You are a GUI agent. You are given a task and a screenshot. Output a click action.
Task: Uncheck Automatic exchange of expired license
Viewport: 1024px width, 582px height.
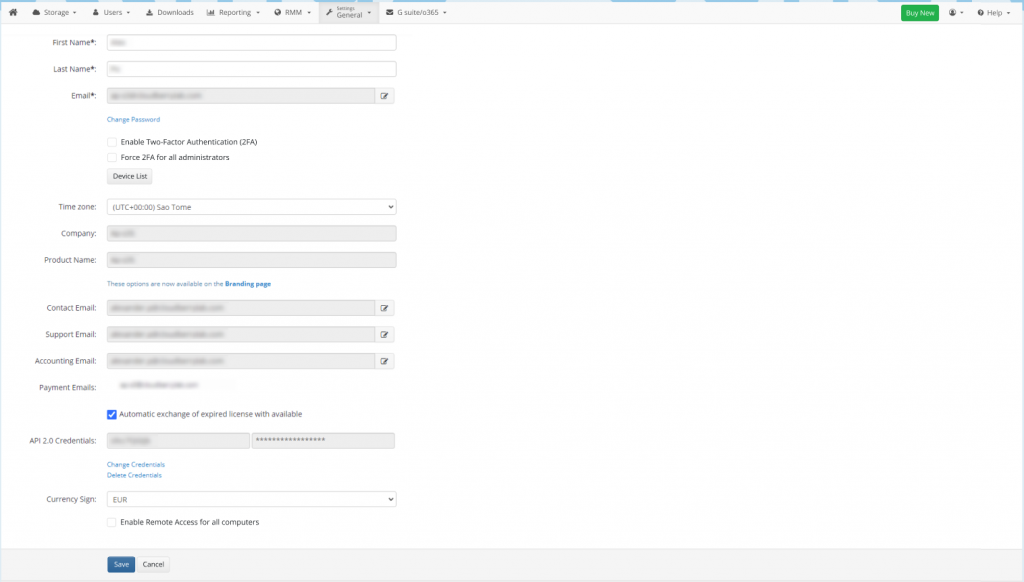point(112,414)
